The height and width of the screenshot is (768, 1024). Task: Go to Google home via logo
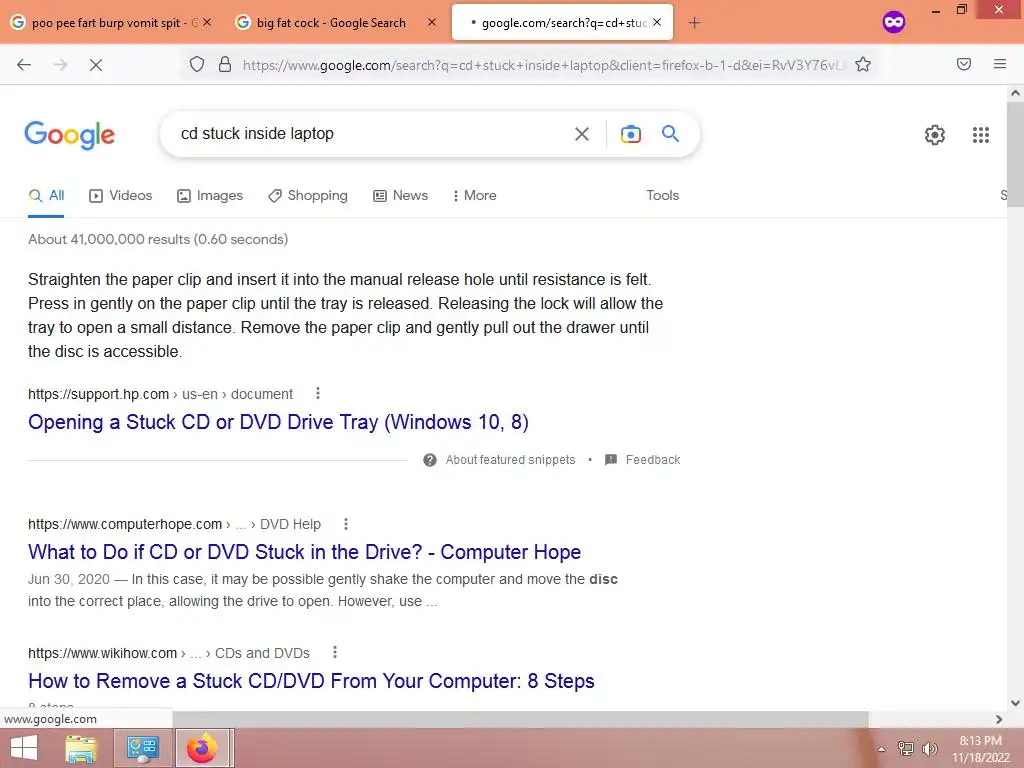pyautogui.click(x=69, y=135)
